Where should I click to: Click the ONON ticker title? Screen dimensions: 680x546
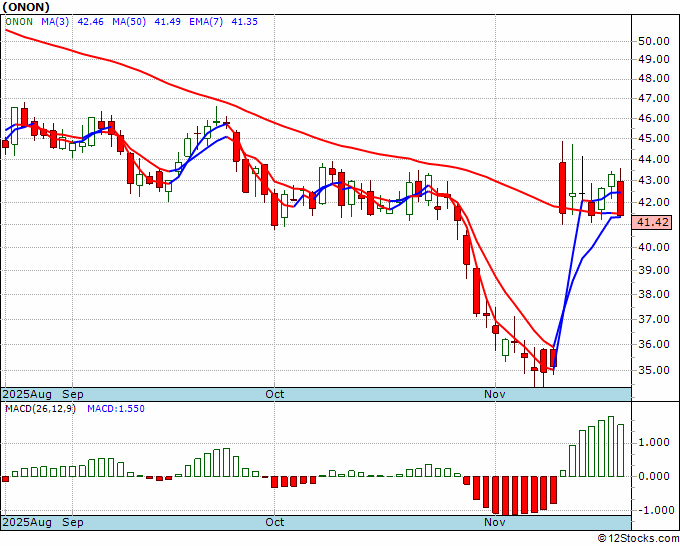click(x=26, y=7)
